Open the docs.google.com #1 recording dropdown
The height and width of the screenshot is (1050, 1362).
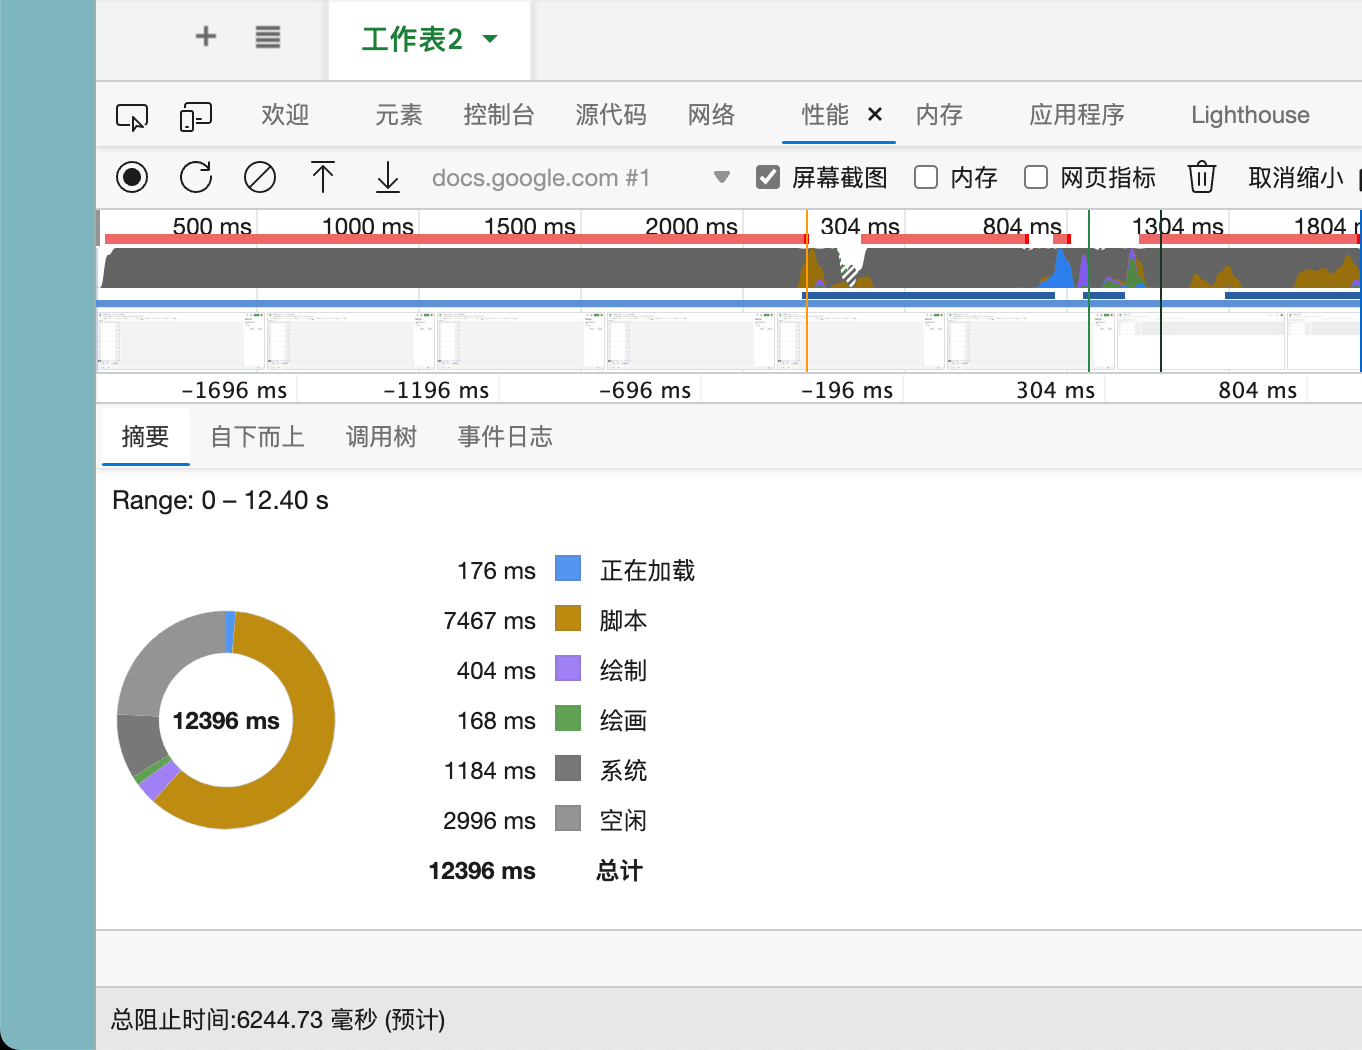(581, 178)
